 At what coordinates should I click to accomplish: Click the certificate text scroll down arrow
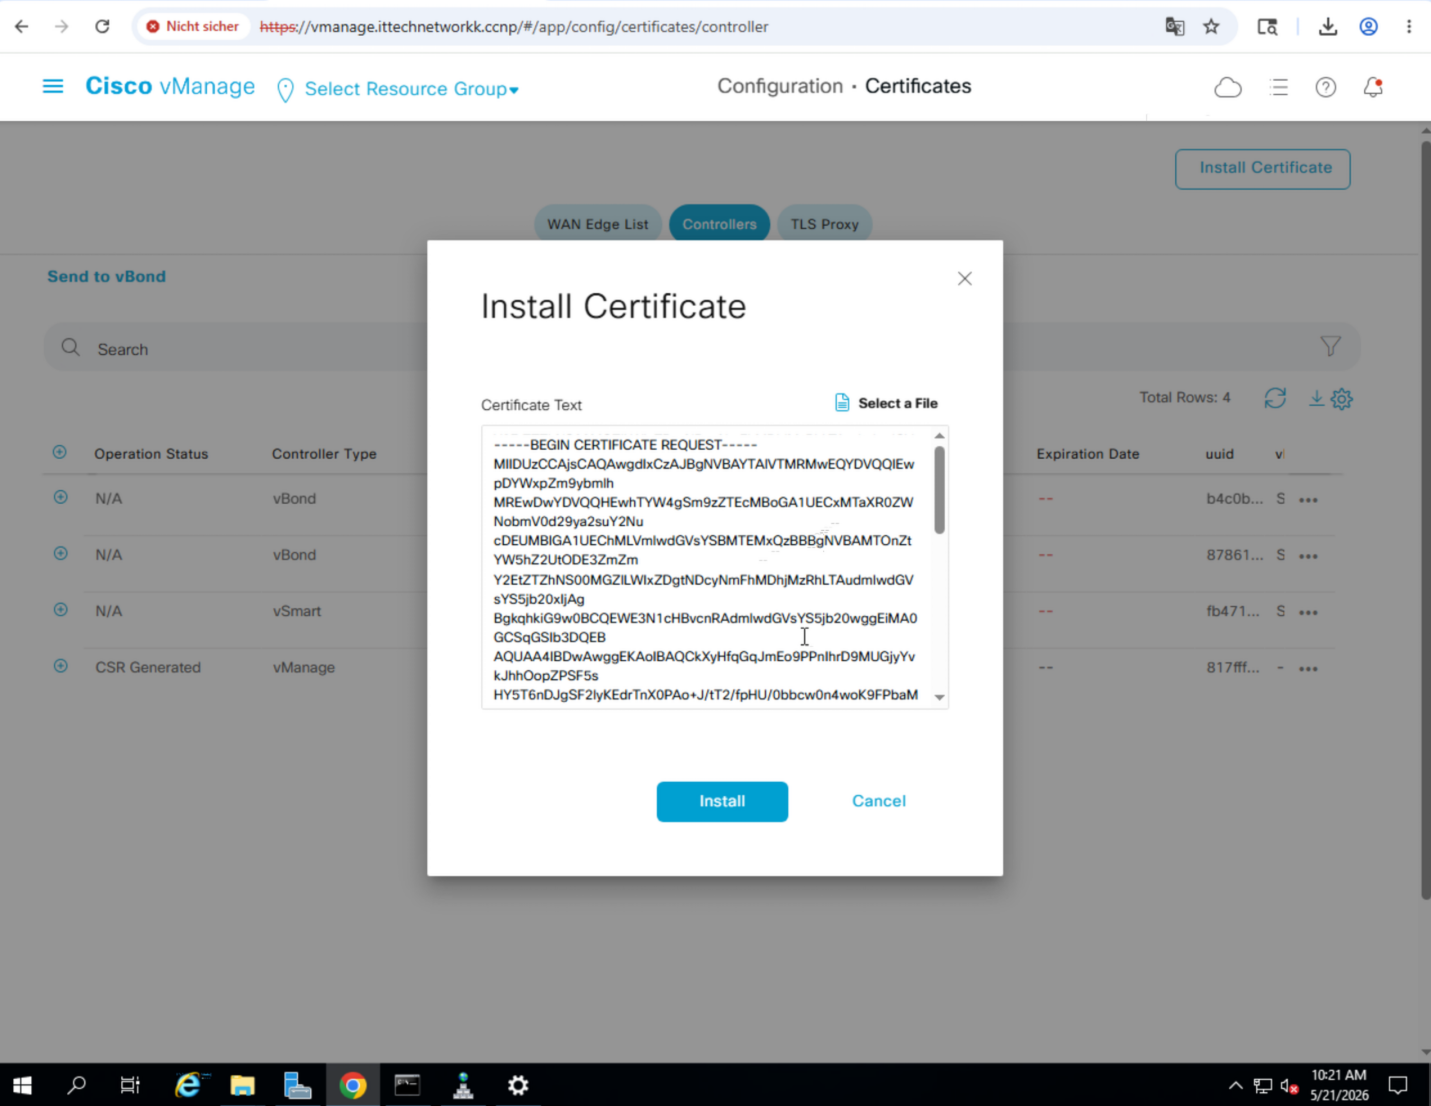coord(939,697)
